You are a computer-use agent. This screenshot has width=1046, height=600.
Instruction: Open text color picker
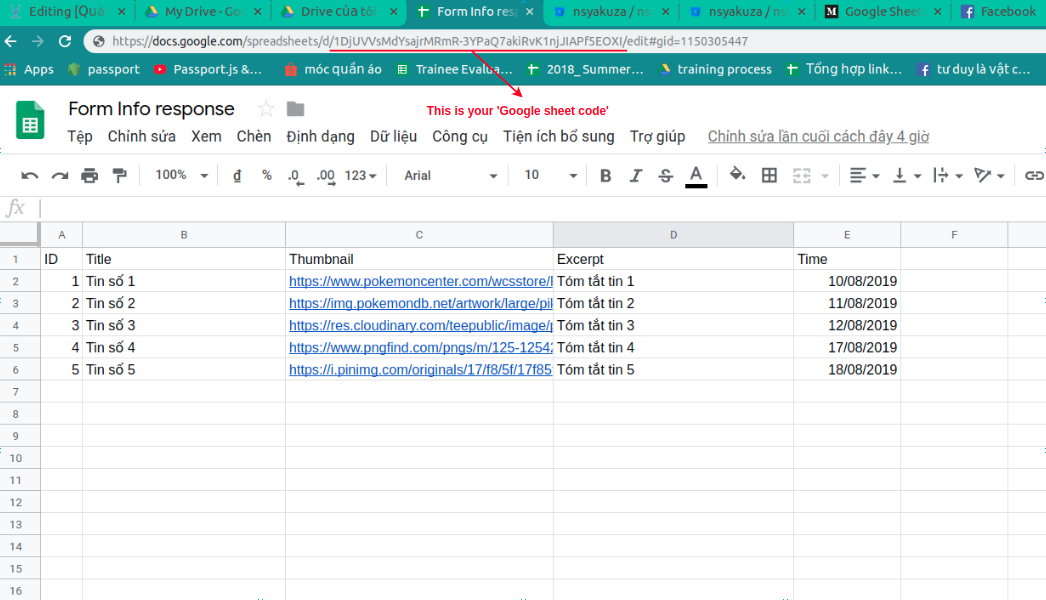click(696, 176)
